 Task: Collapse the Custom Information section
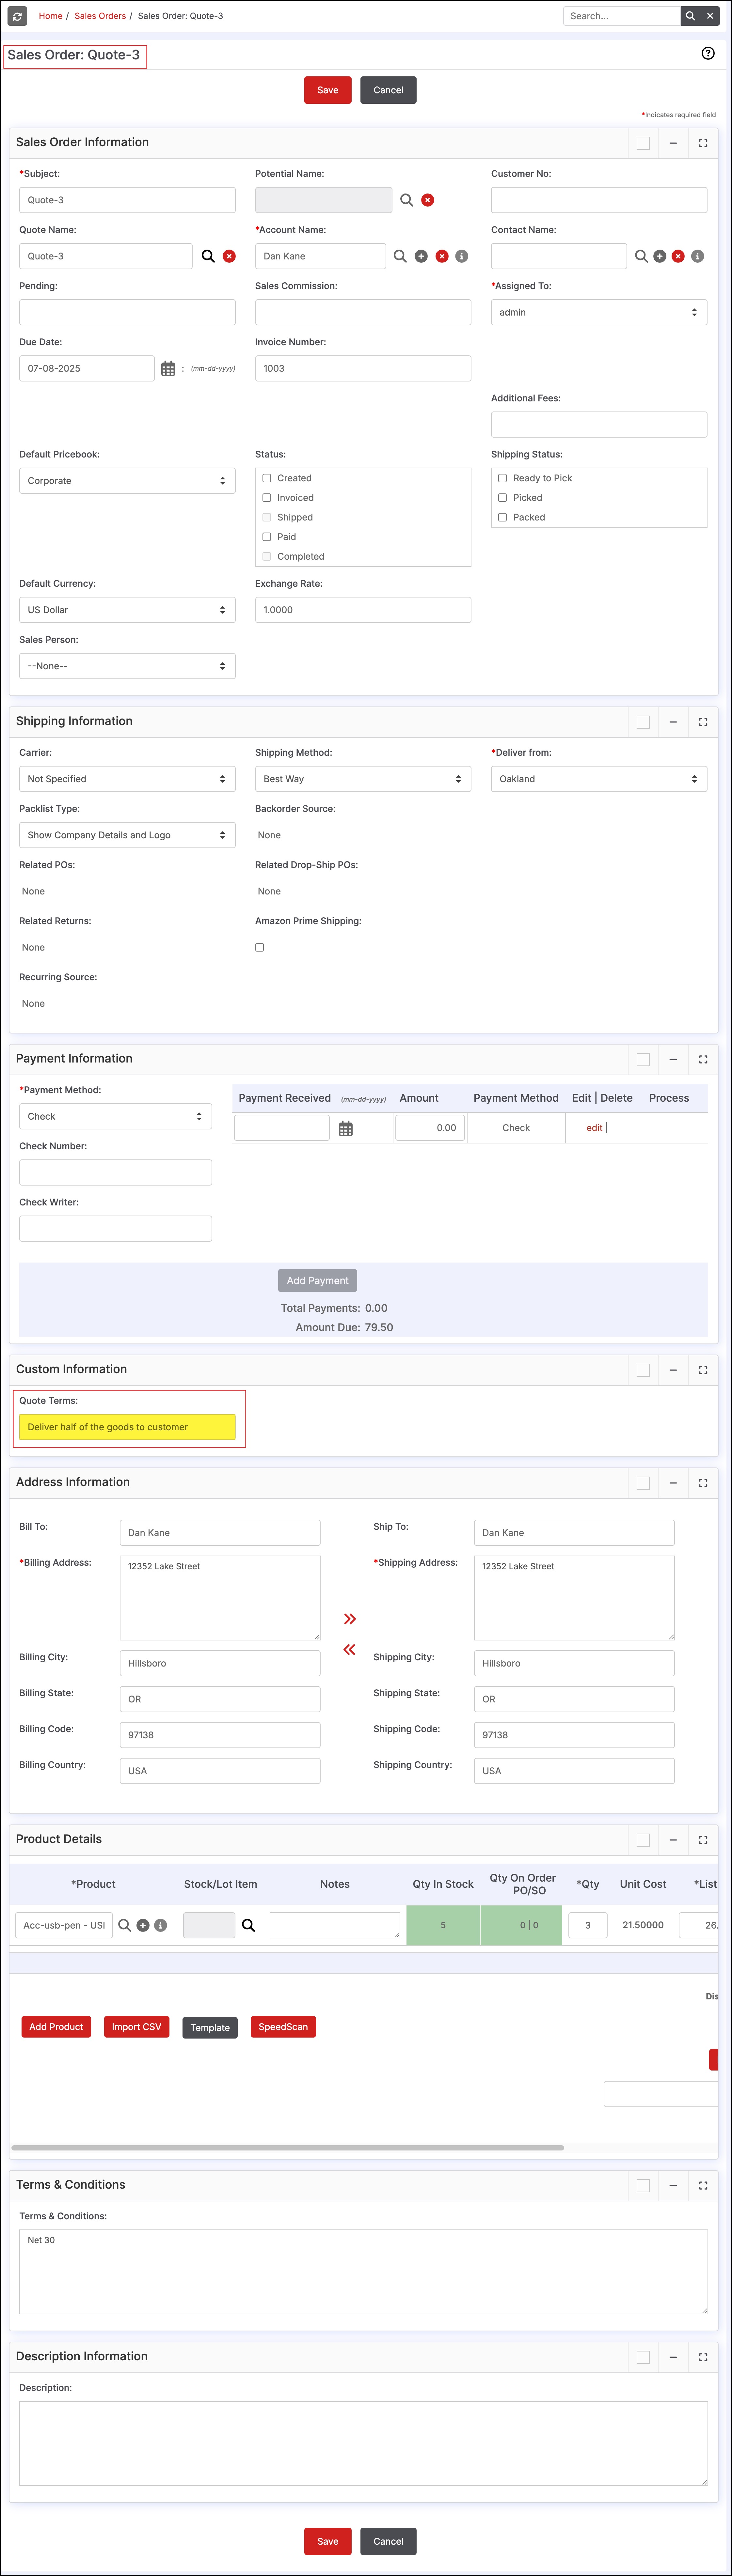pyautogui.click(x=673, y=1370)
